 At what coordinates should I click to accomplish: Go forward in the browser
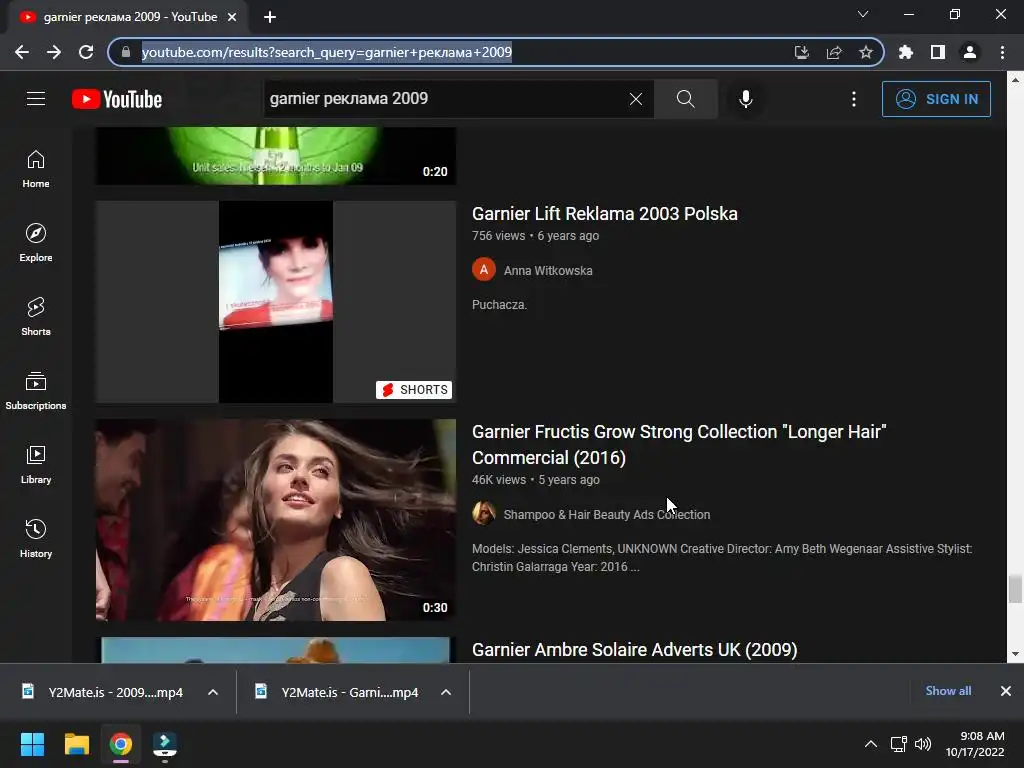(x=54, y=52)
